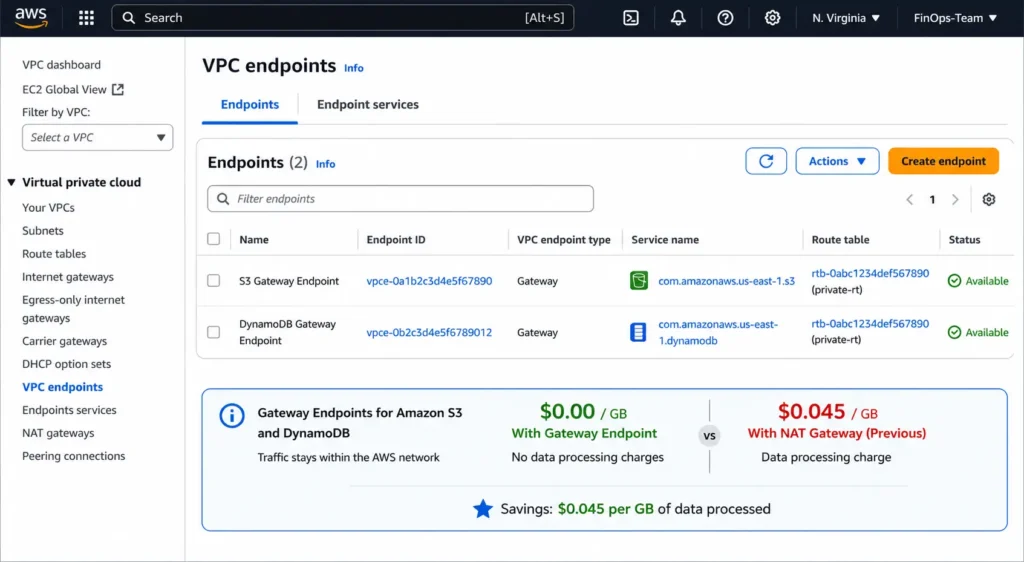Click the Route table column header

point(840,240)
